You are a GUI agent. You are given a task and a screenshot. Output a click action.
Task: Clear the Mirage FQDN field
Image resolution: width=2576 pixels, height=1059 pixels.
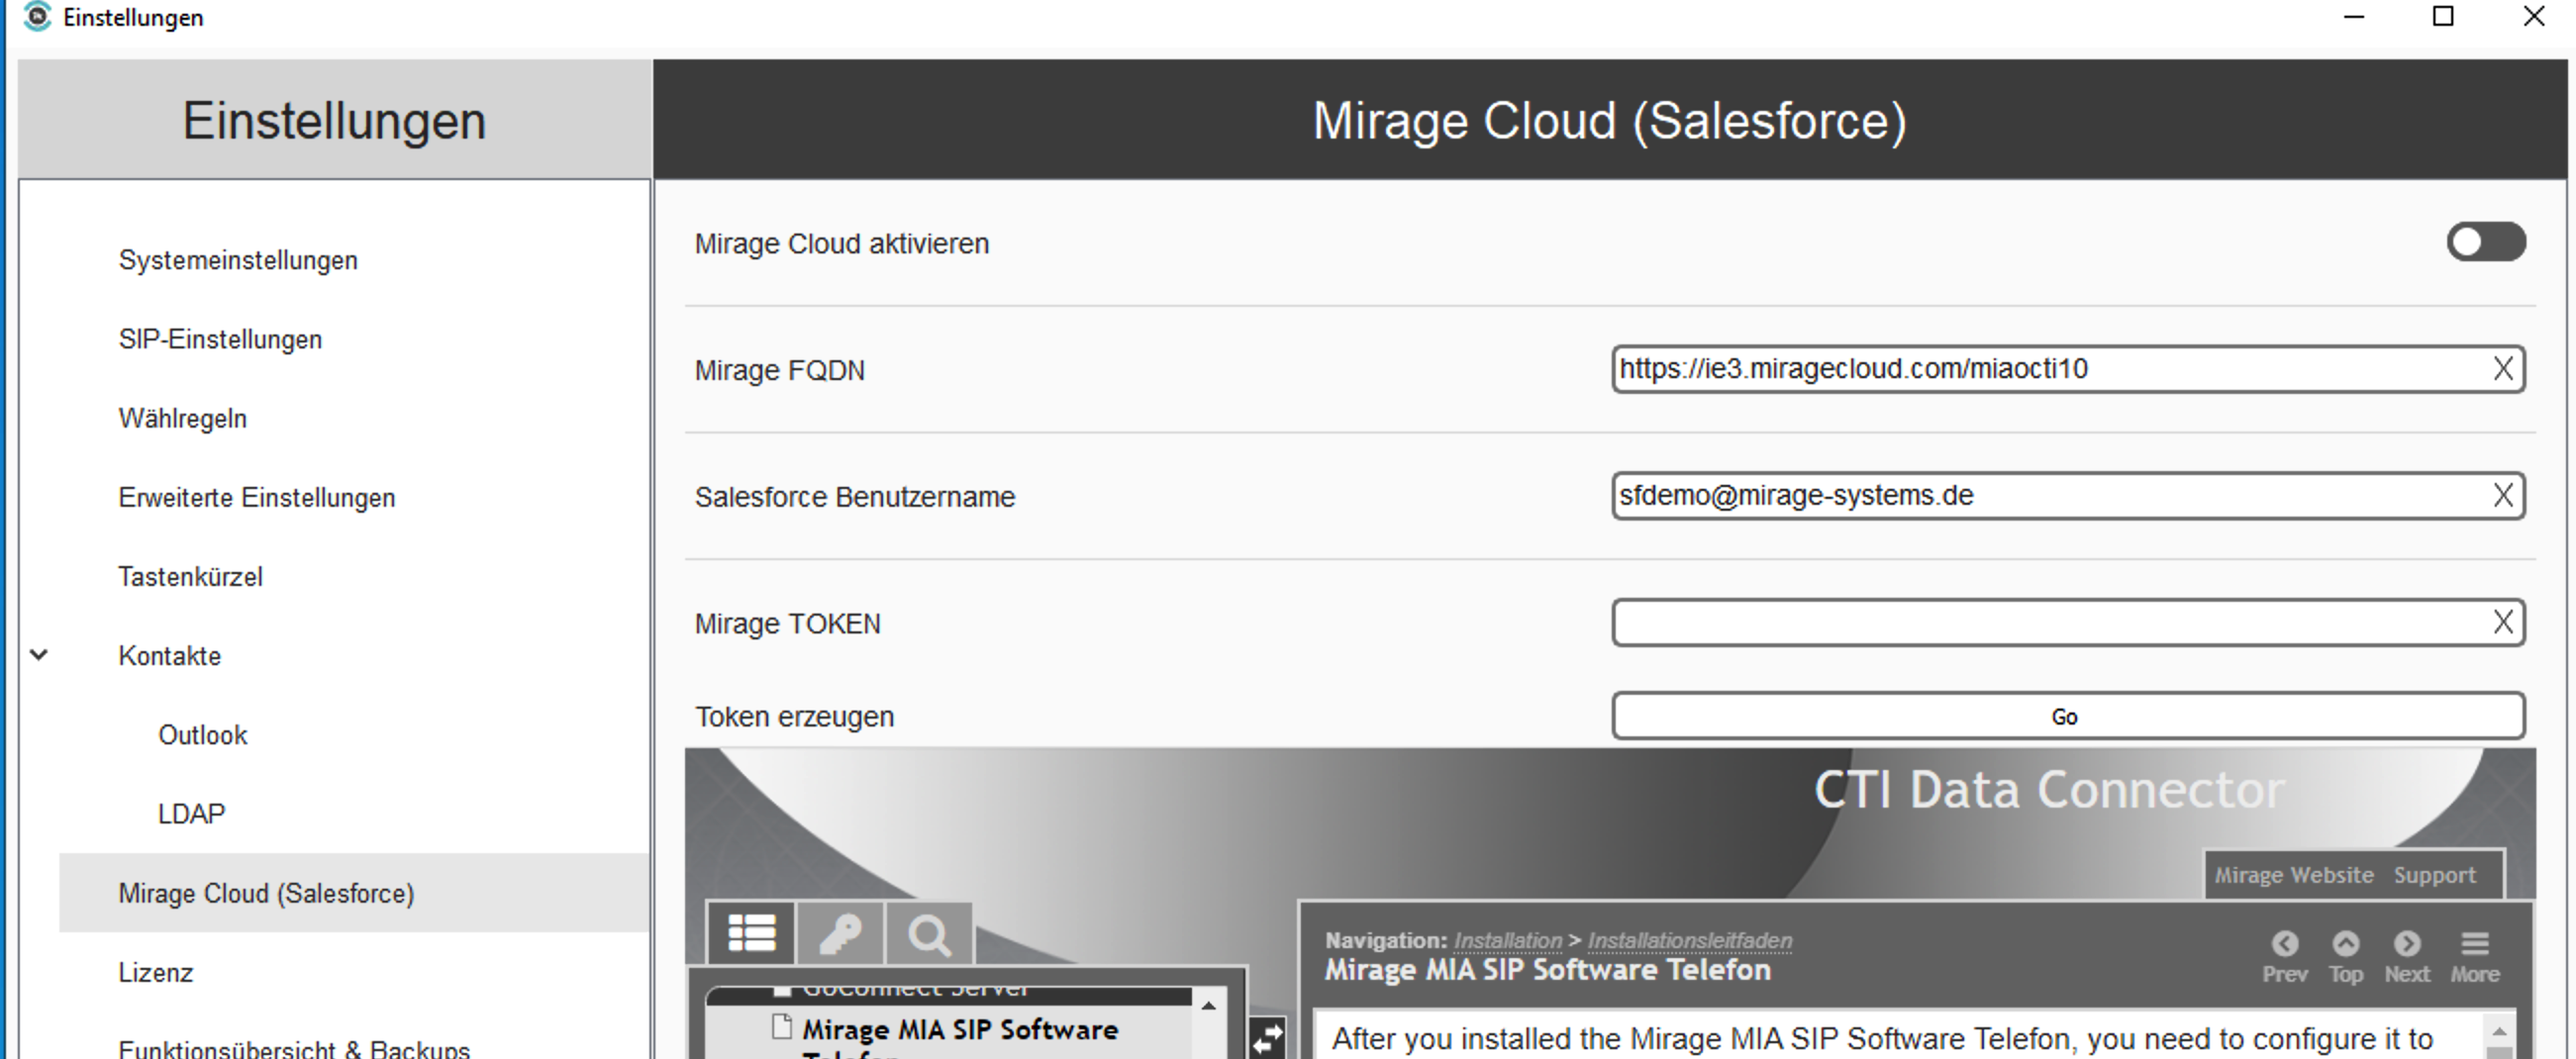pyautogui.click(x=2502, y=369)
